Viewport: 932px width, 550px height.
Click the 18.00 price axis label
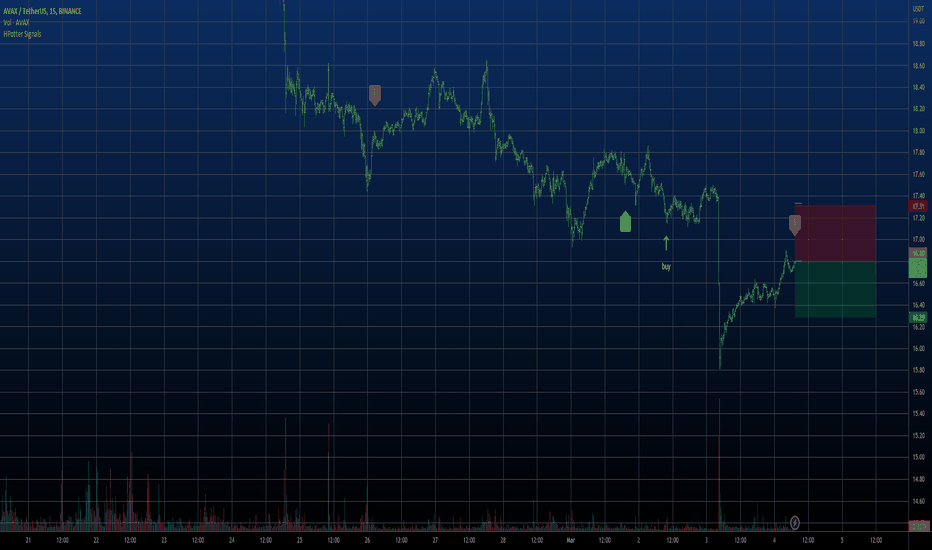(918, 131)
